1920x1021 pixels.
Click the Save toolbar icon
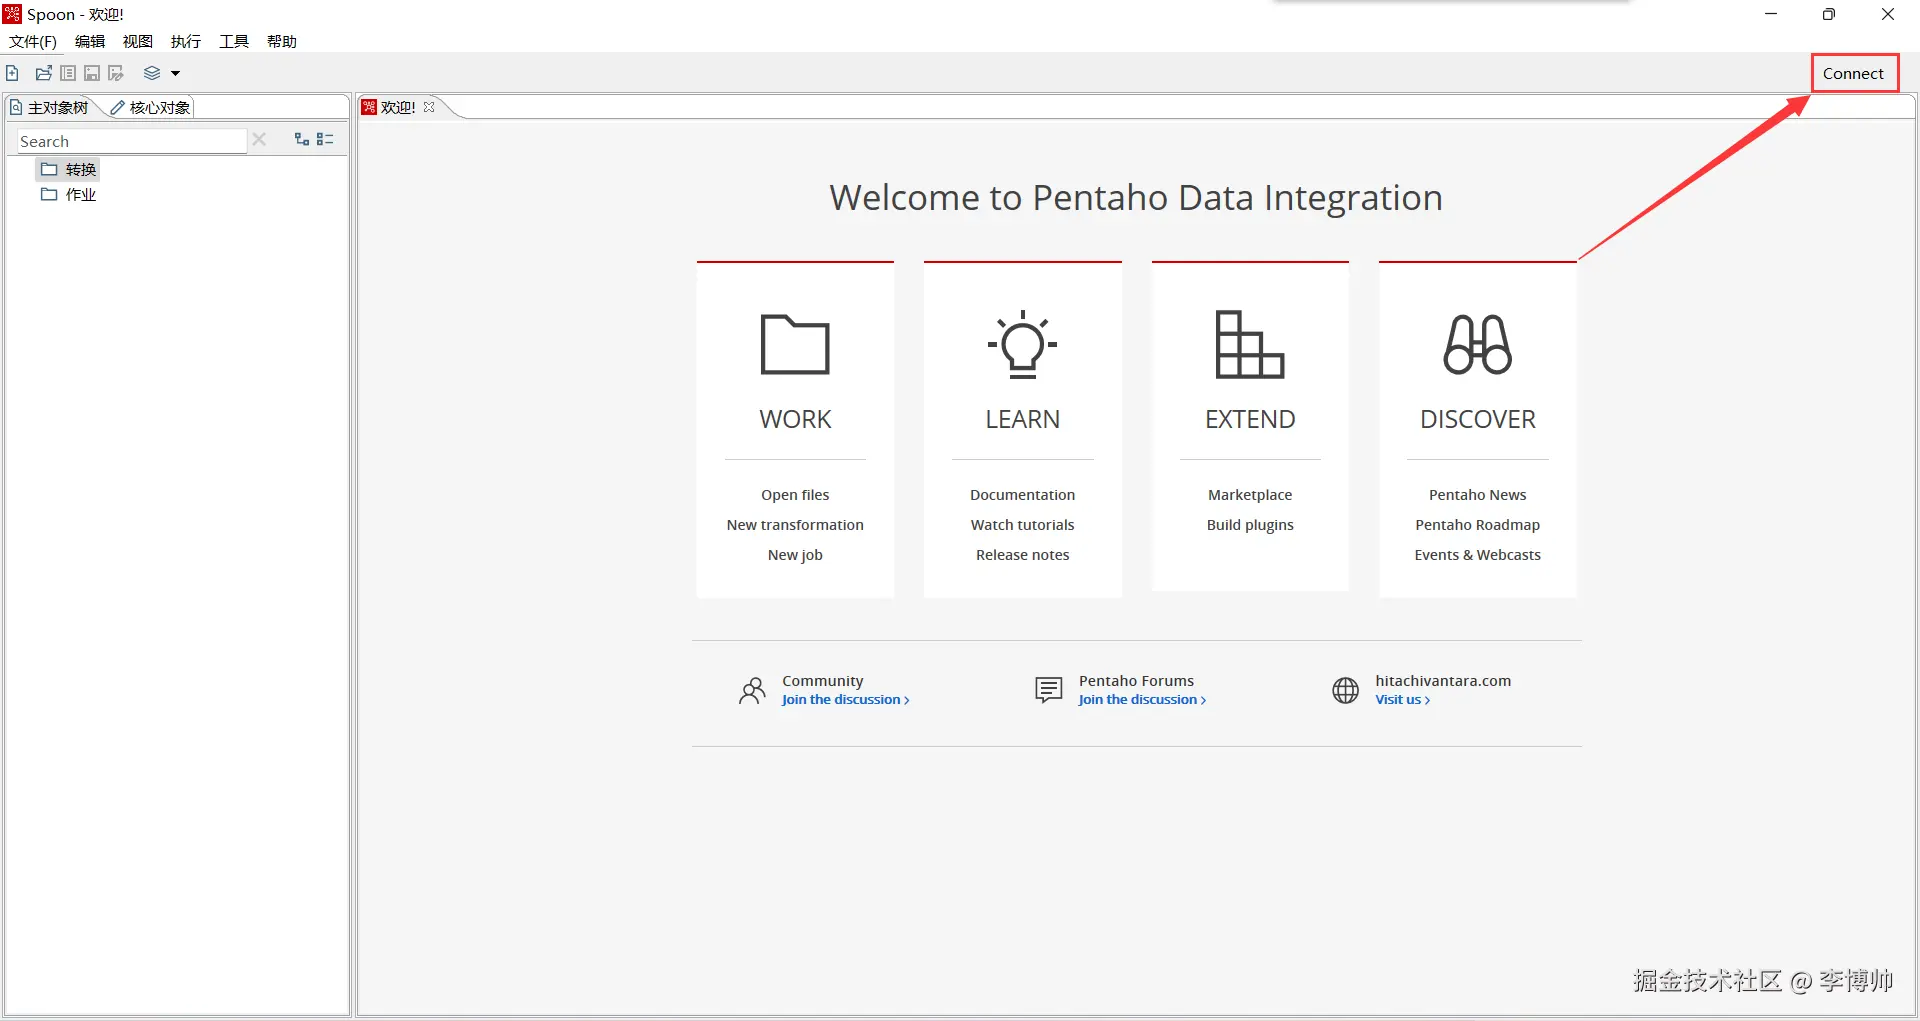[x=92, y=73]
